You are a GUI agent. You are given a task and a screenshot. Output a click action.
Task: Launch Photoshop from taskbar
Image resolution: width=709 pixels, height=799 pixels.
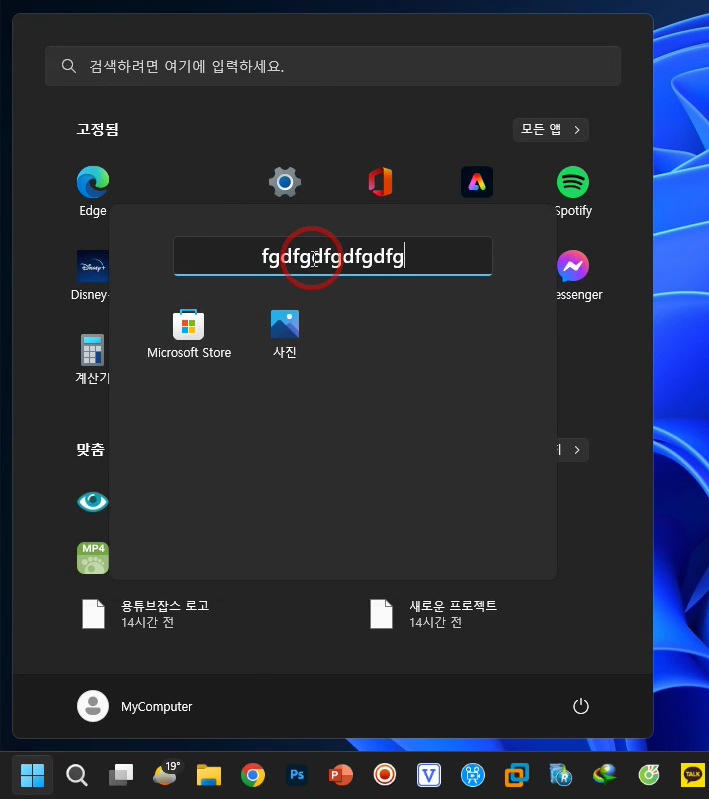tap(297, 775)
